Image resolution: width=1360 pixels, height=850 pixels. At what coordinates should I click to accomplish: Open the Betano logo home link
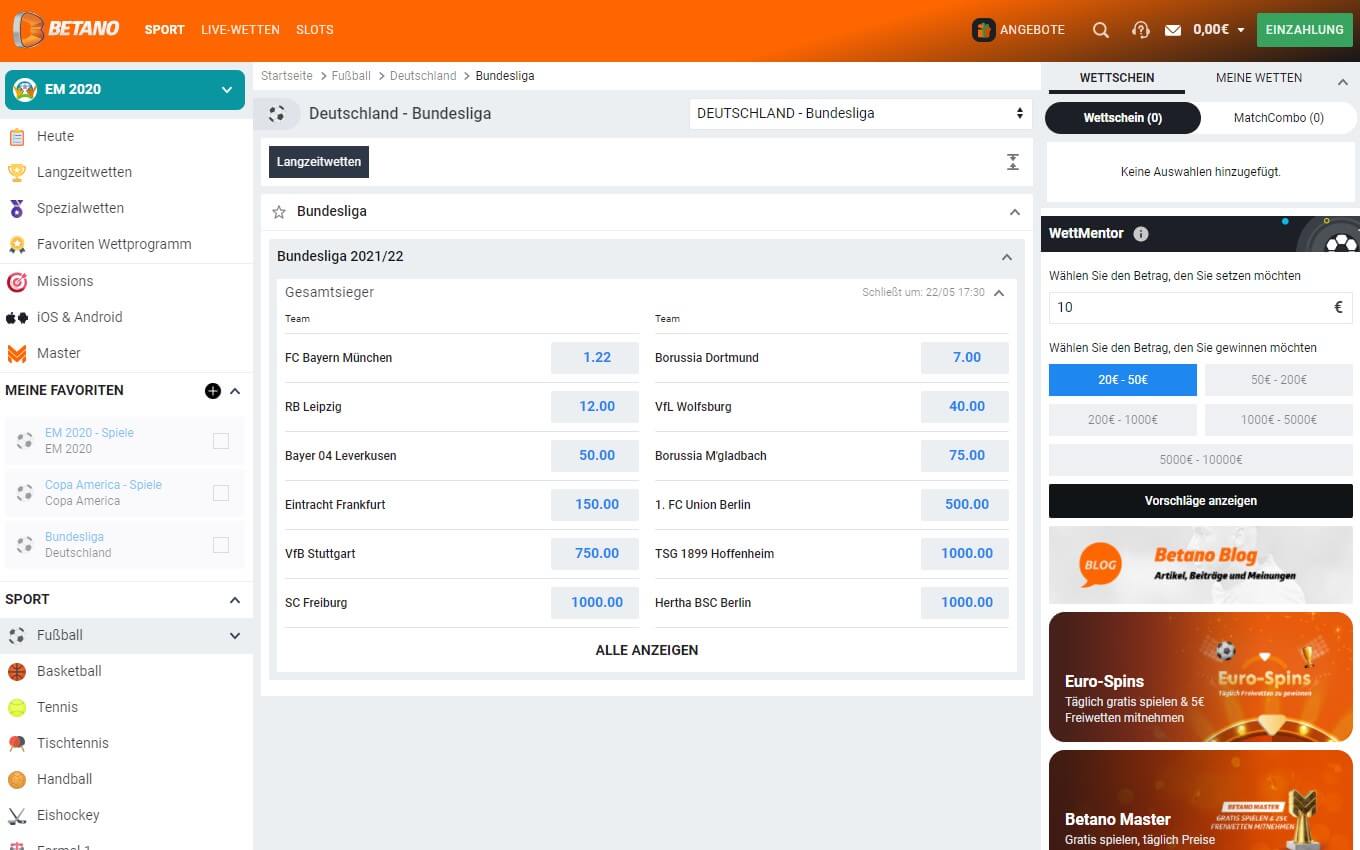(x=66, y=29)
